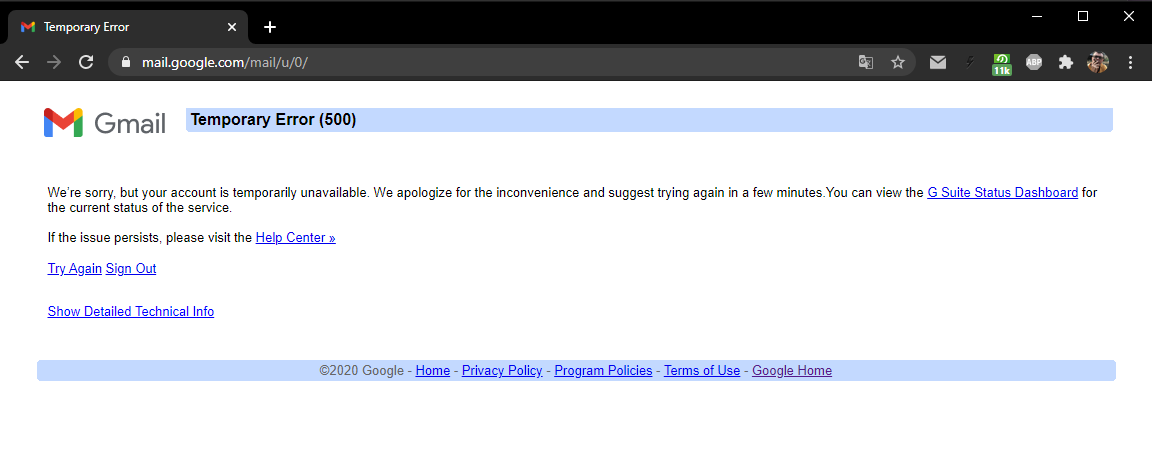
Task: Open a new tab with plus button
Action: [x=270, y=27]
